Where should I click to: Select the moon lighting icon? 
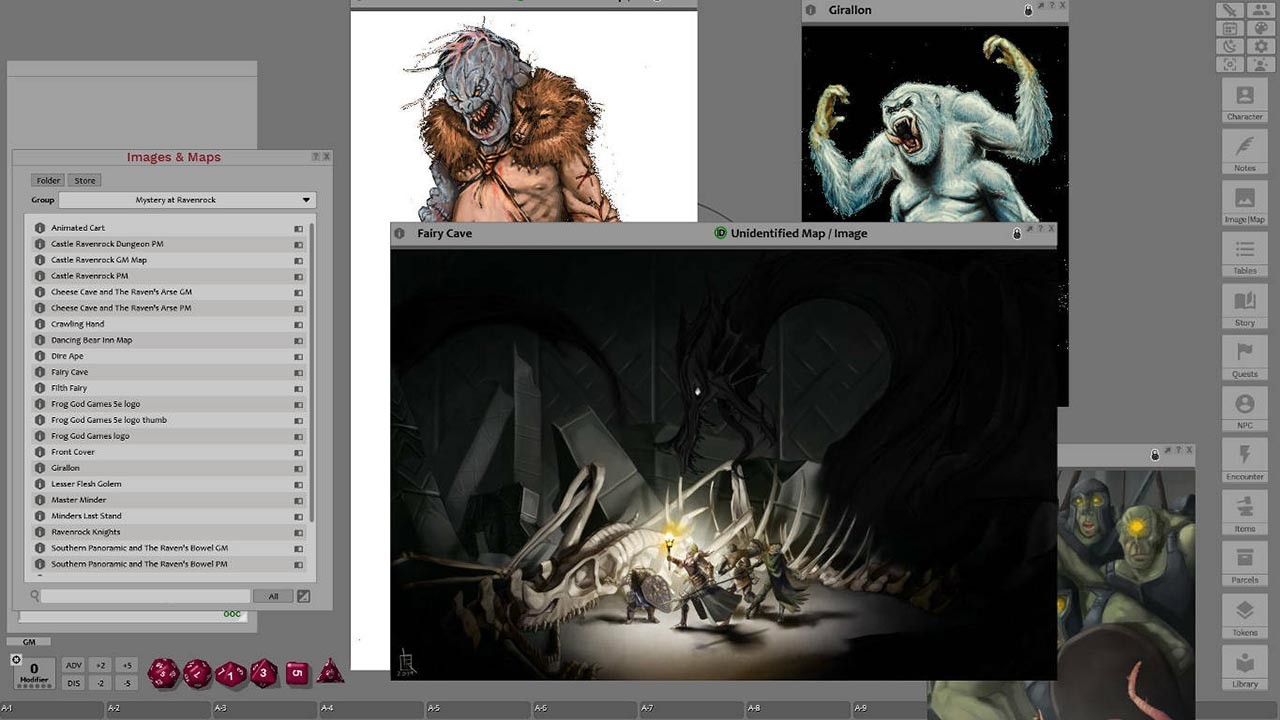pos(1229,45)
